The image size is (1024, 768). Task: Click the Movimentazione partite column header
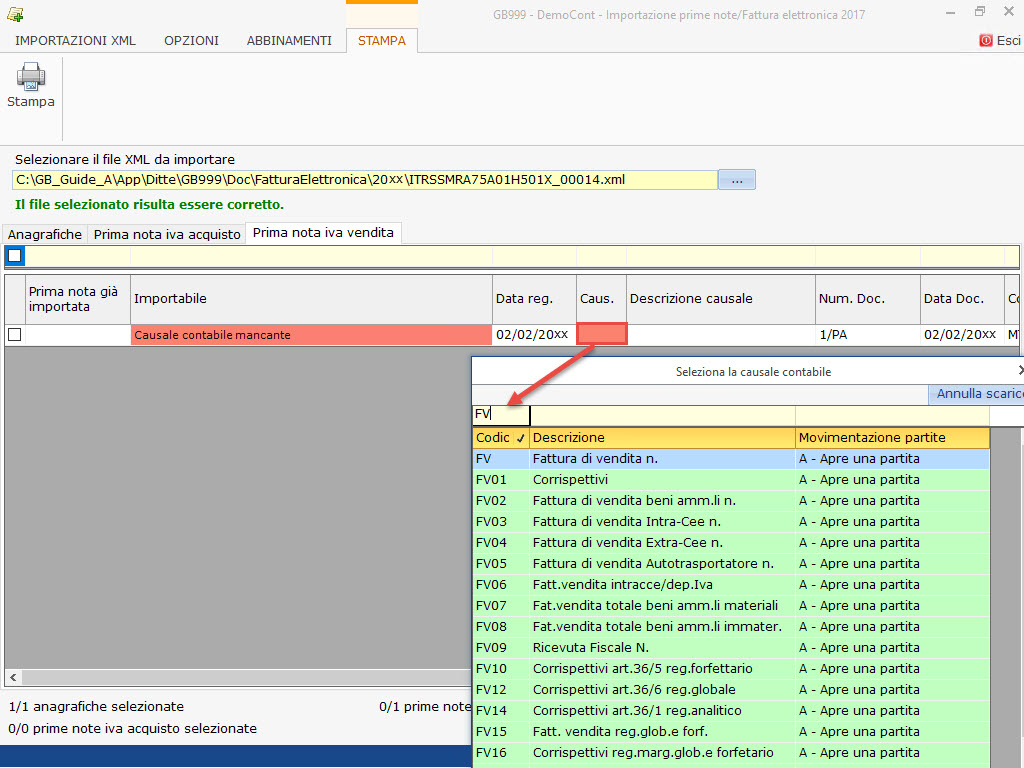click(x=891, y=438)
